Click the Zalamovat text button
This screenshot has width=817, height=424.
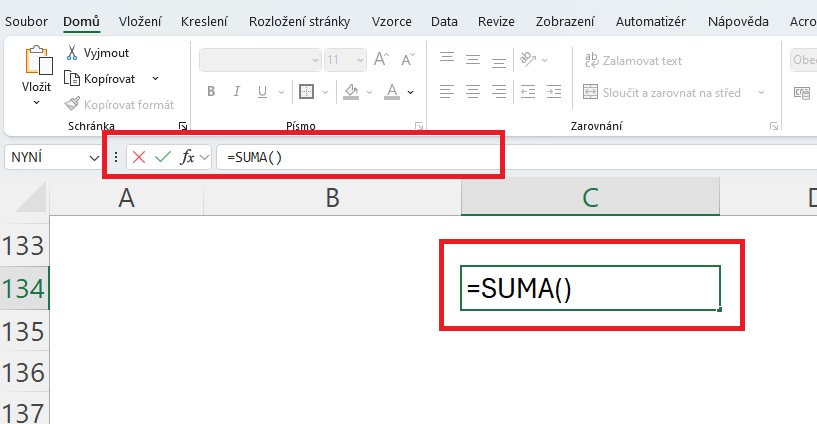[634, 61]
